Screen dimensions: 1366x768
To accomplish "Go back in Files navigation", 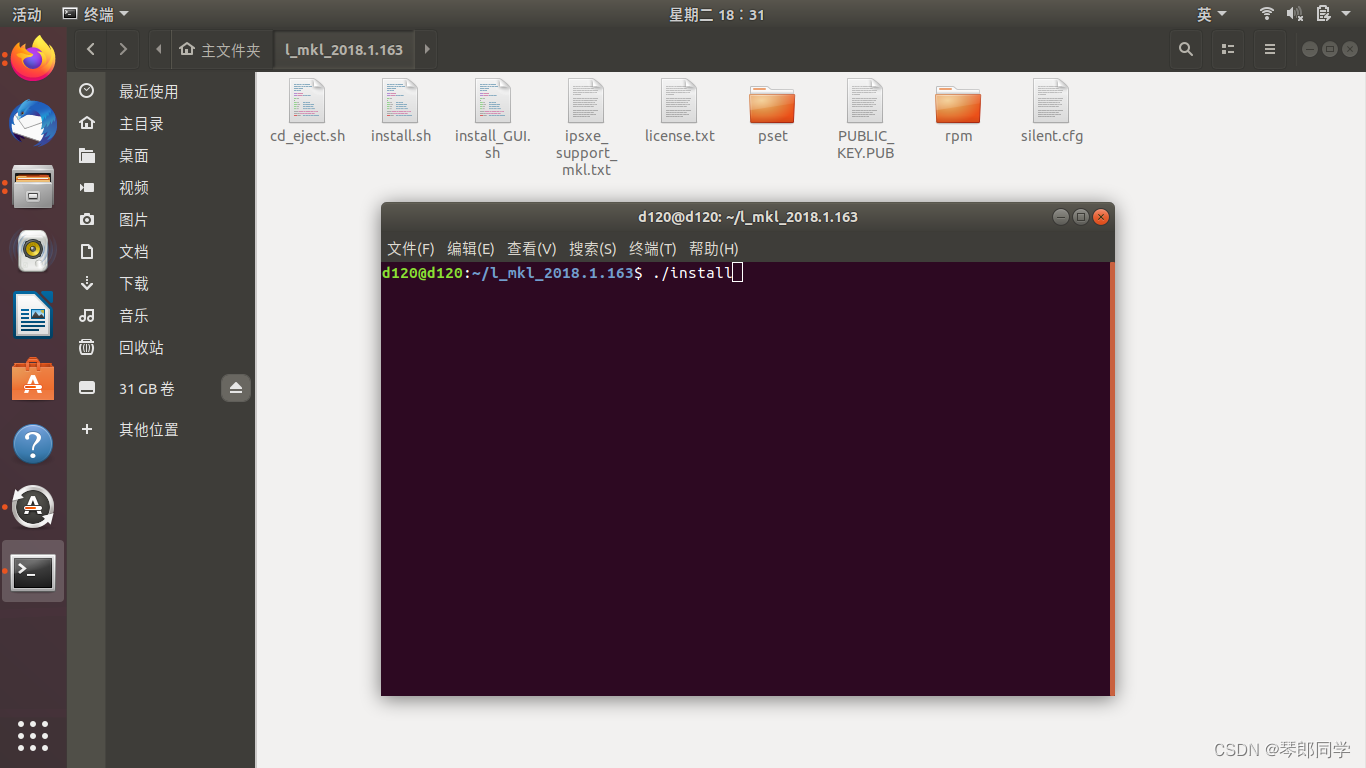I will 91,49.
